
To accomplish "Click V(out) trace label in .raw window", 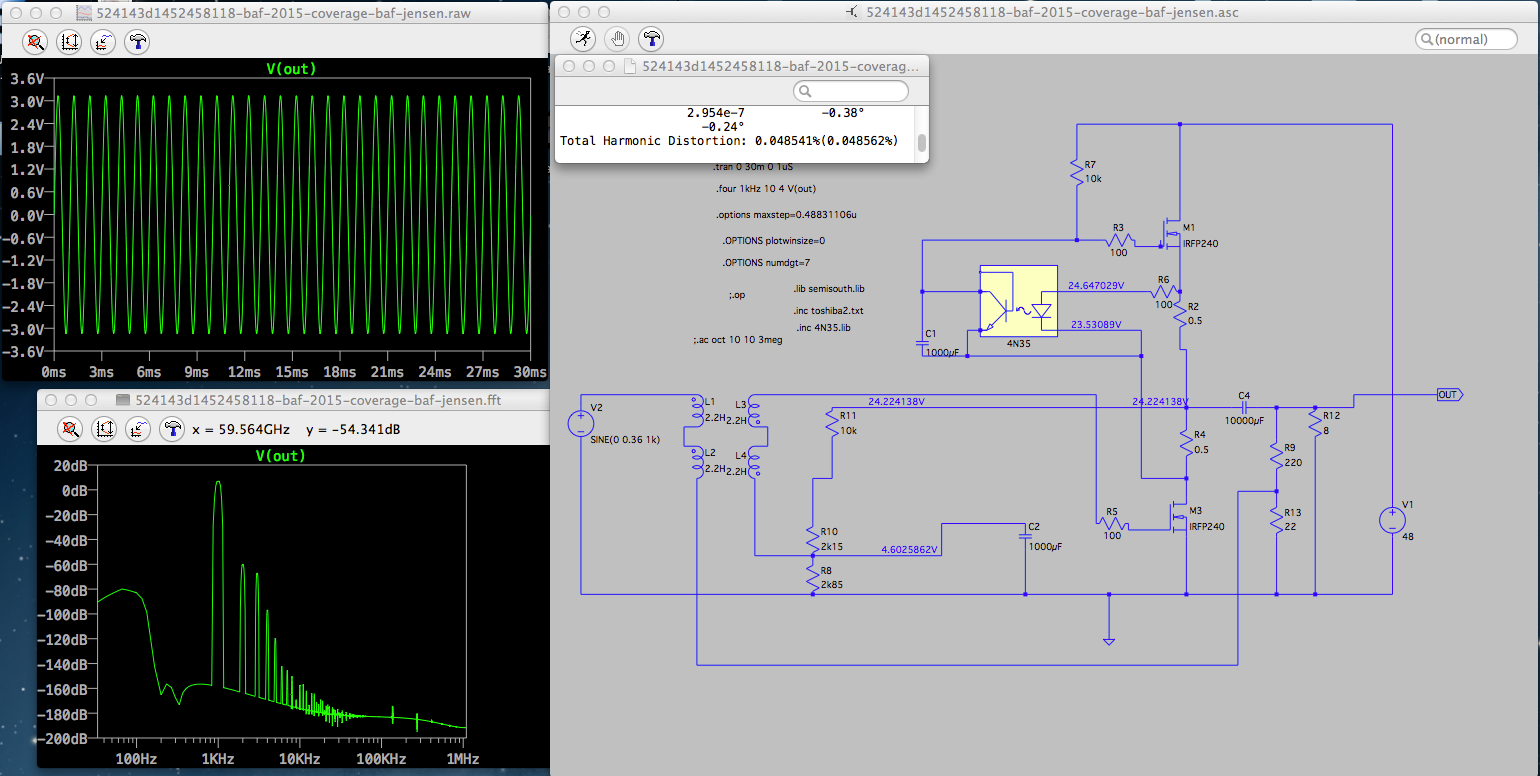I will [291, 68].
